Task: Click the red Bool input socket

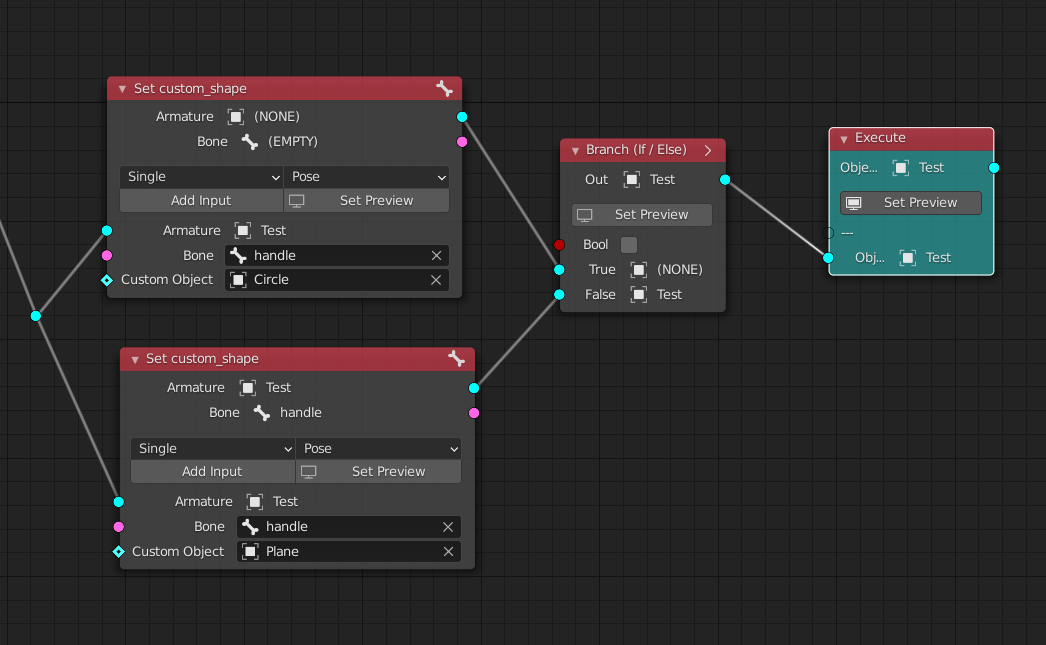Action: (559, 245)
